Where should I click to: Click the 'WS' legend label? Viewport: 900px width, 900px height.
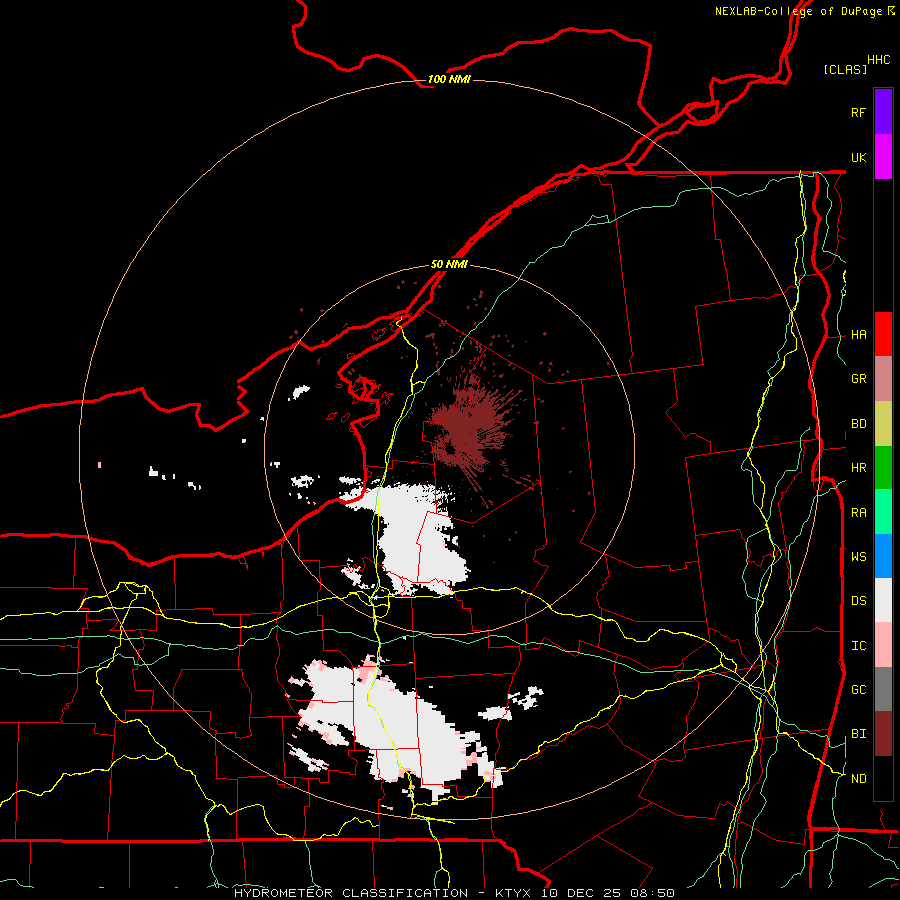[x=858, y=556]
